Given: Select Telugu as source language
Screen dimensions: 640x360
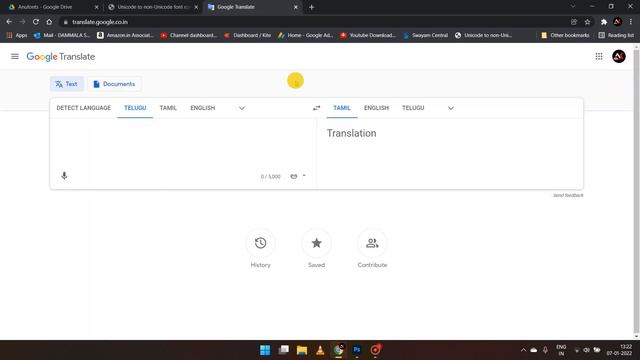Looking at the screenshot, I should (135, 108).
